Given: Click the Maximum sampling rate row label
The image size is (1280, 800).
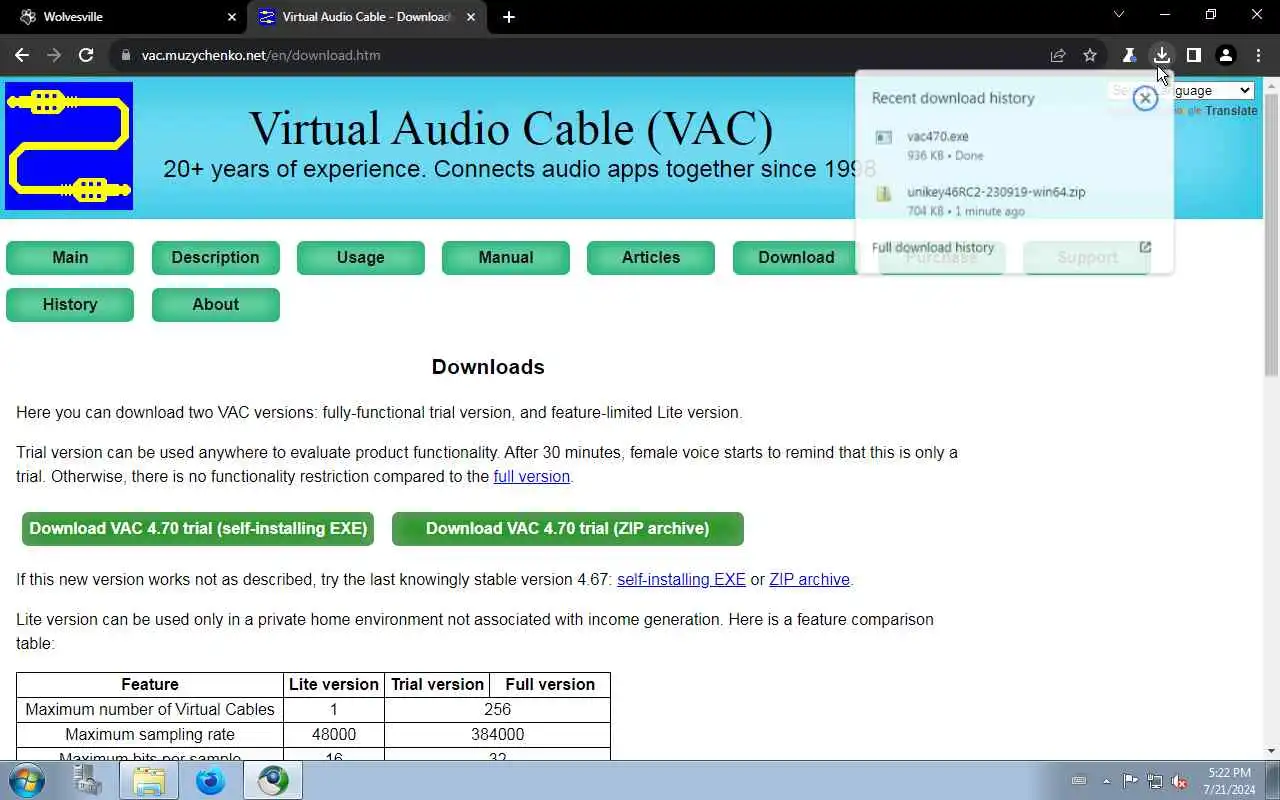Looking at the screenshot, I should [150, 734].
